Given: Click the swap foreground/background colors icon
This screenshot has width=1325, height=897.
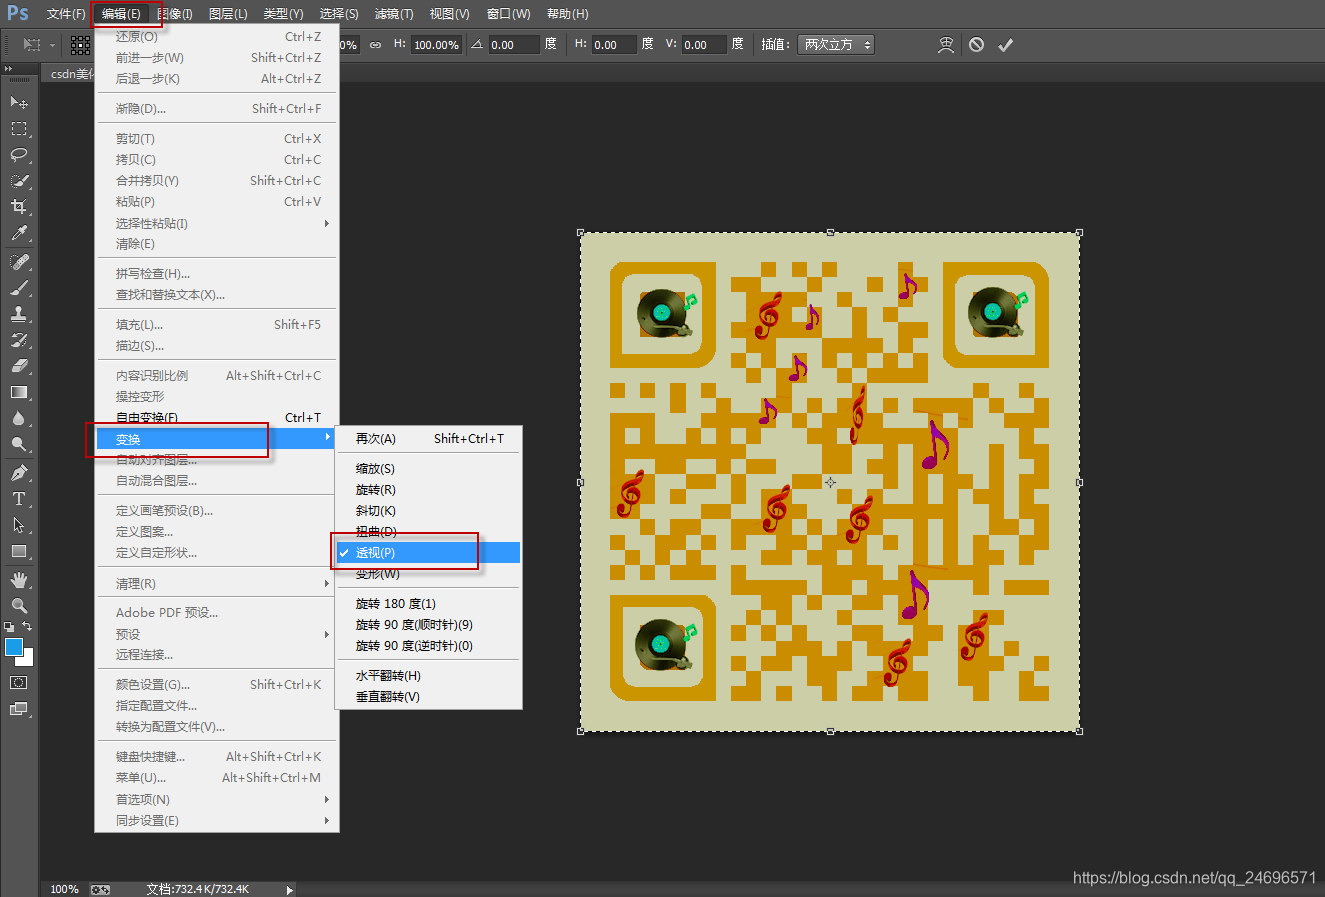Looking at the screenshot, I should click(28, 627).
